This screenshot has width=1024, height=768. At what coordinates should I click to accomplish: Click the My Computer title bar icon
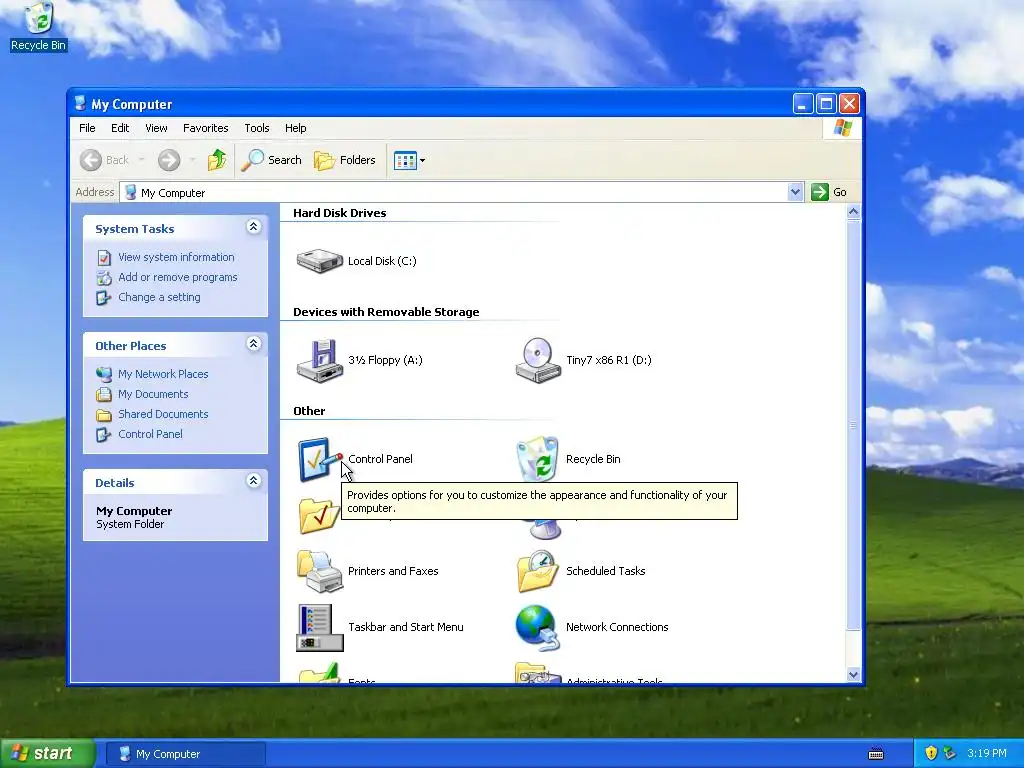80,103
